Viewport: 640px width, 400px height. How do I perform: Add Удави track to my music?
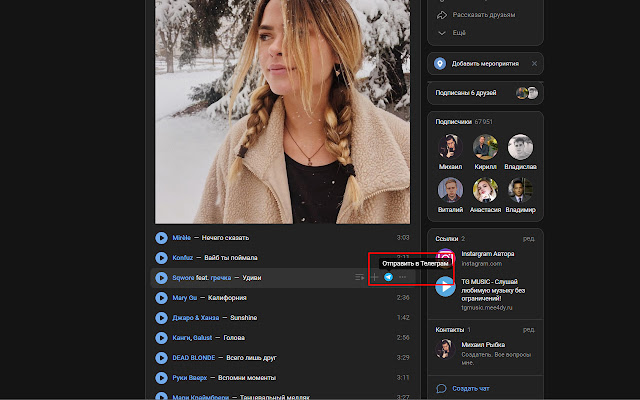coord(374,277)
